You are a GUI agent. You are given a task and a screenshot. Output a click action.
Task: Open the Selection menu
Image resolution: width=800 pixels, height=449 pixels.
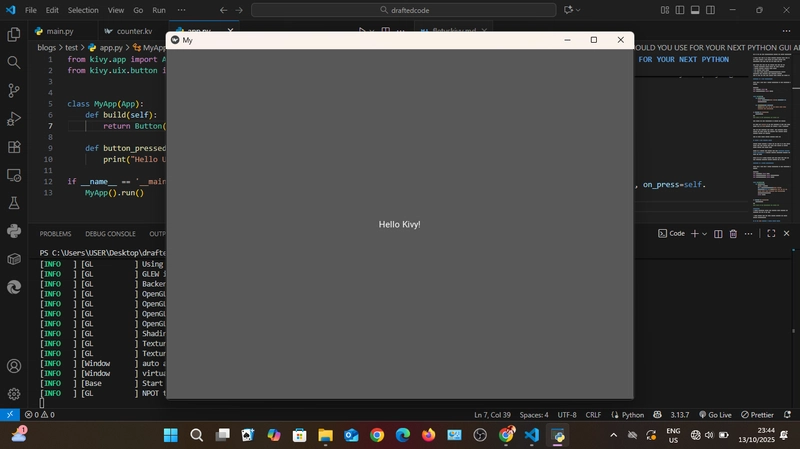[x=82, y=10]
